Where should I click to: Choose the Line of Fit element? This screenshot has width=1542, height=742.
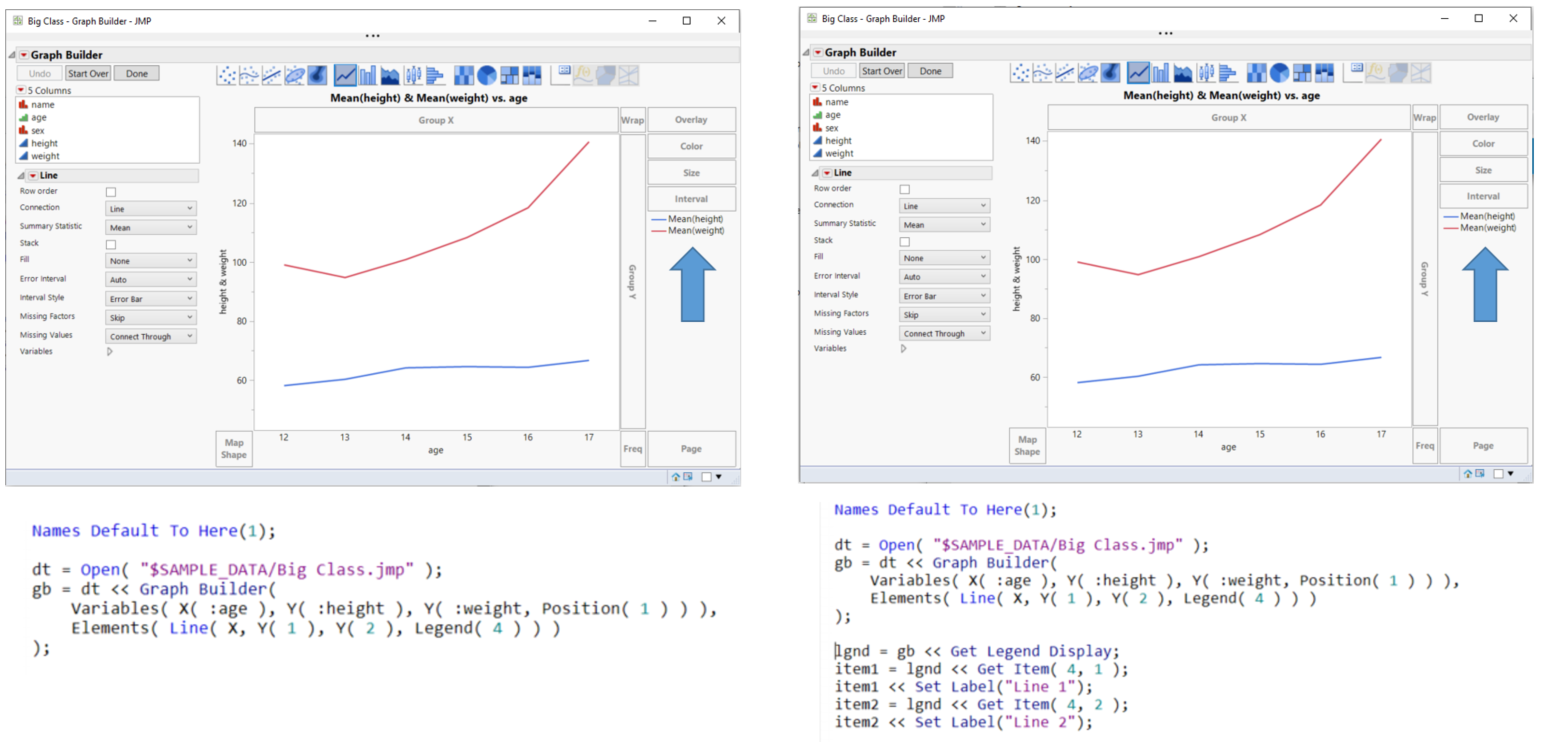[271, 74]
